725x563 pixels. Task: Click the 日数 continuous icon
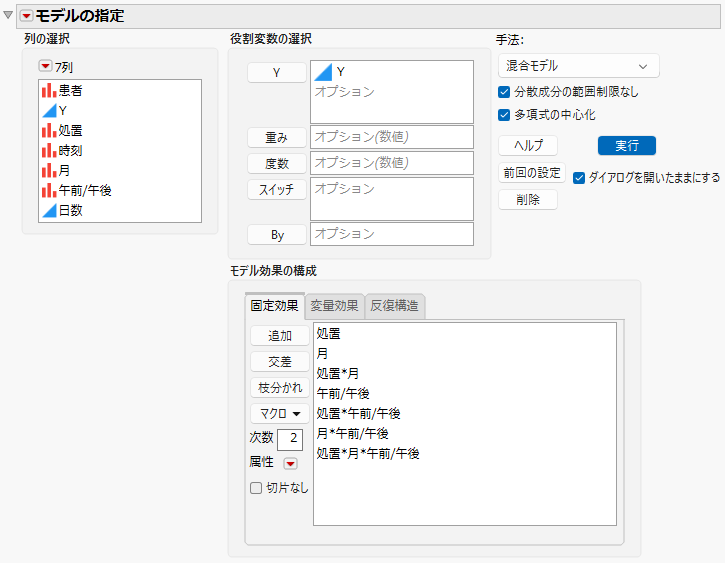[x=49, y=210]
